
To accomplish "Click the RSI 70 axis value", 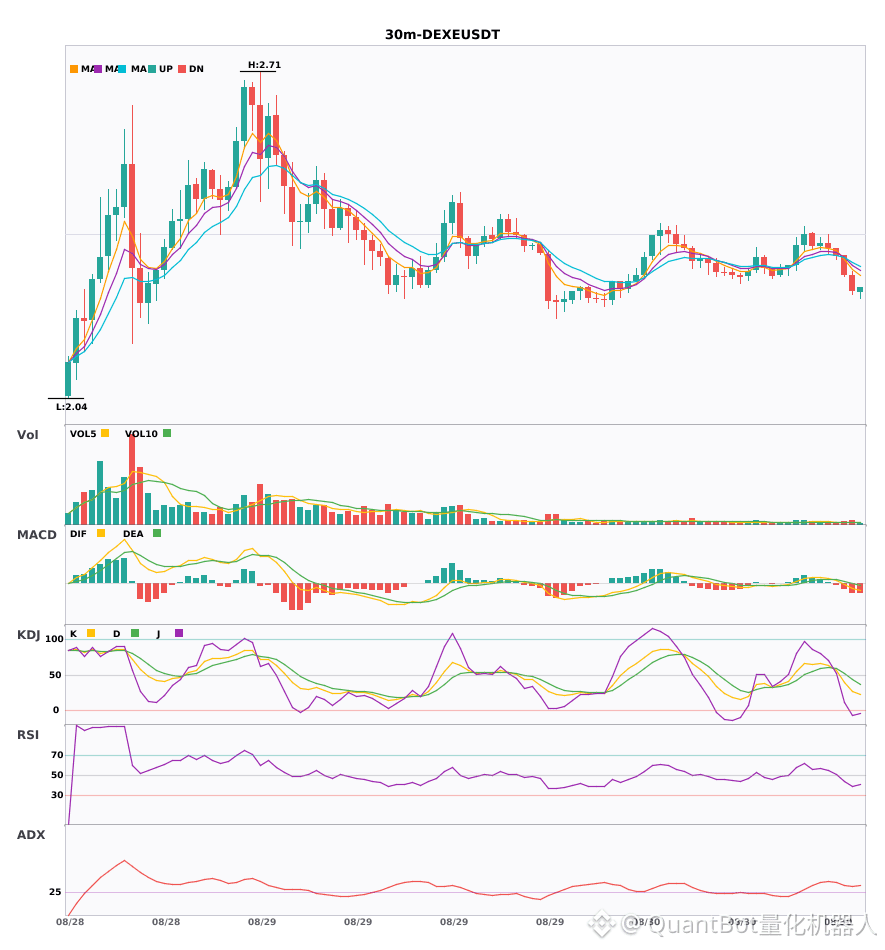I will pyautogui.click(x=57, y=755).
